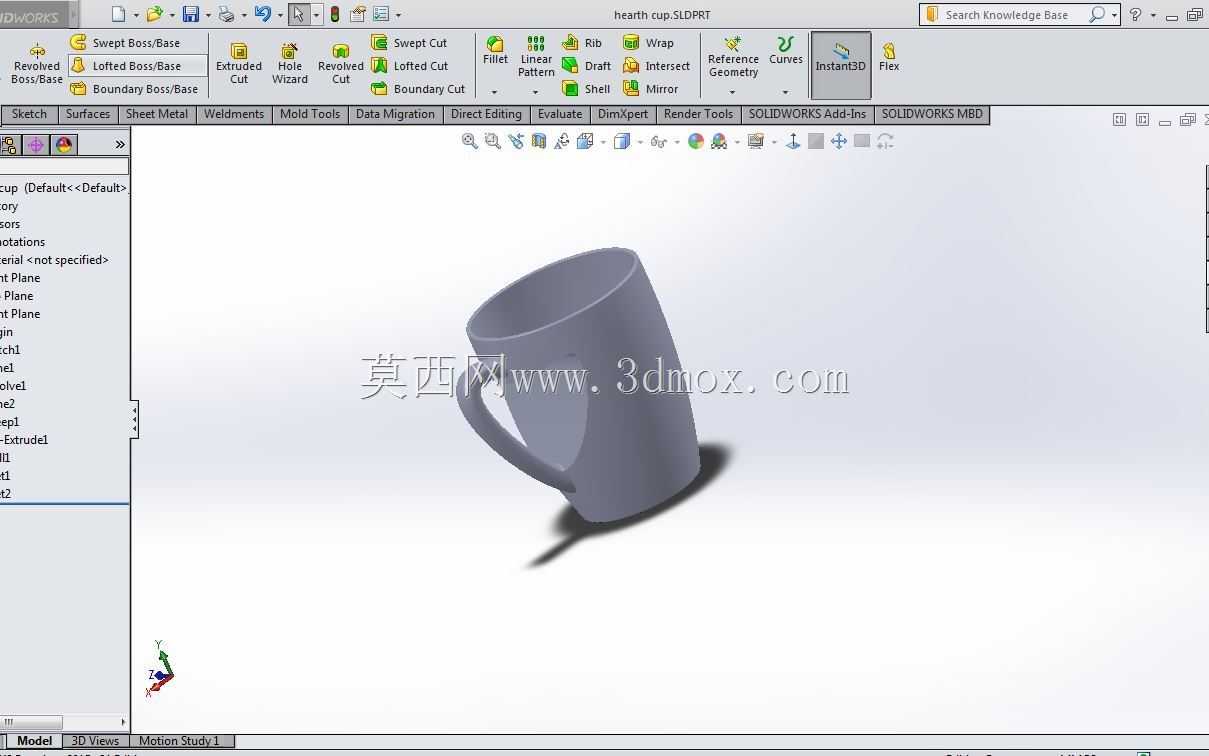Open the DisplayManager tab icon
Image resolution: width=1209 pixels, height=756 pixels.
click(x=64, y=145)
